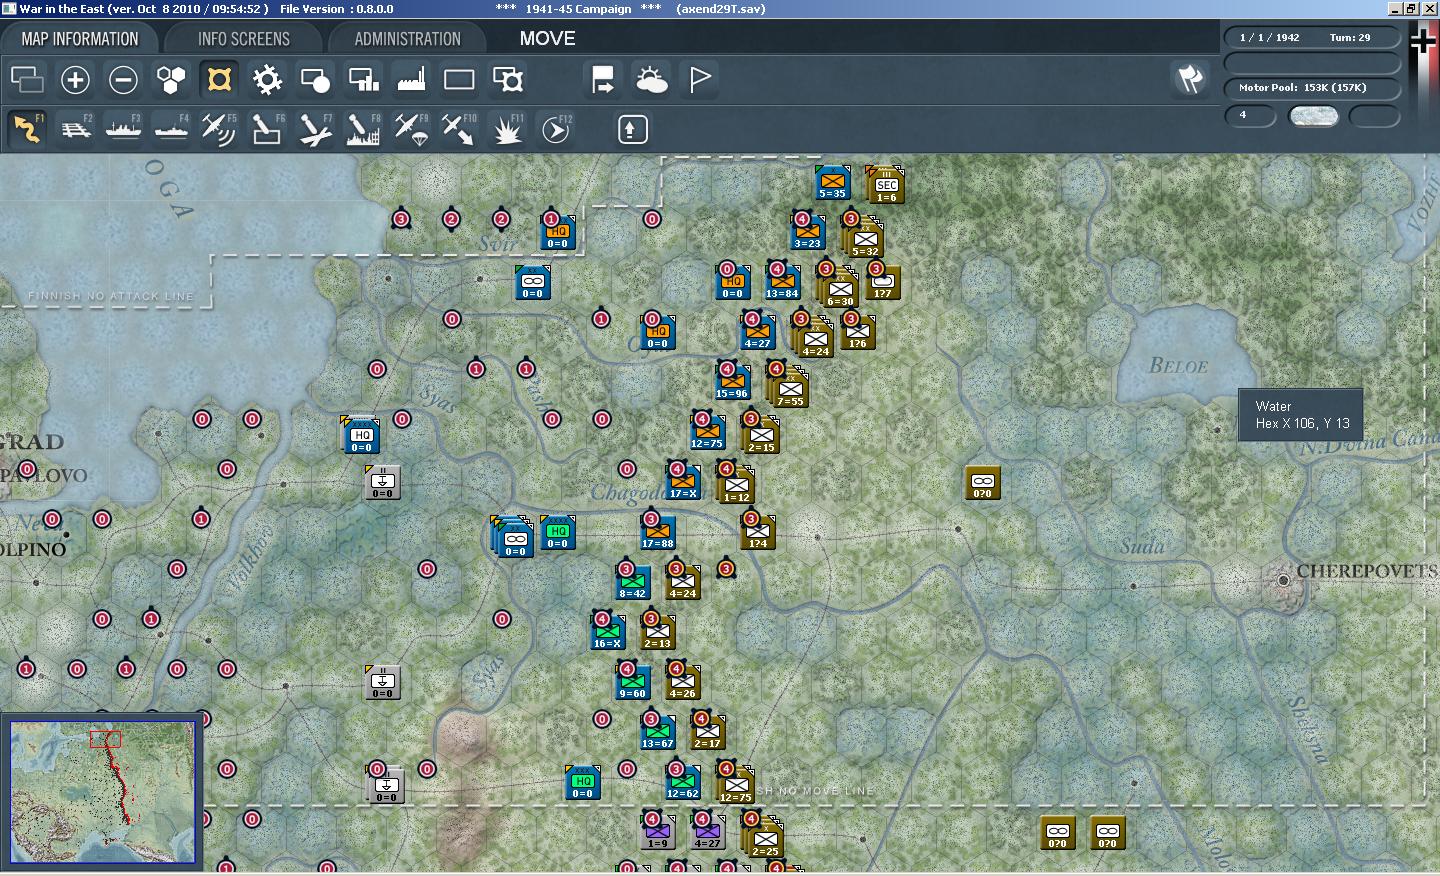
Task: Select the 17=88 unit counter
Action: pos(657,532)
